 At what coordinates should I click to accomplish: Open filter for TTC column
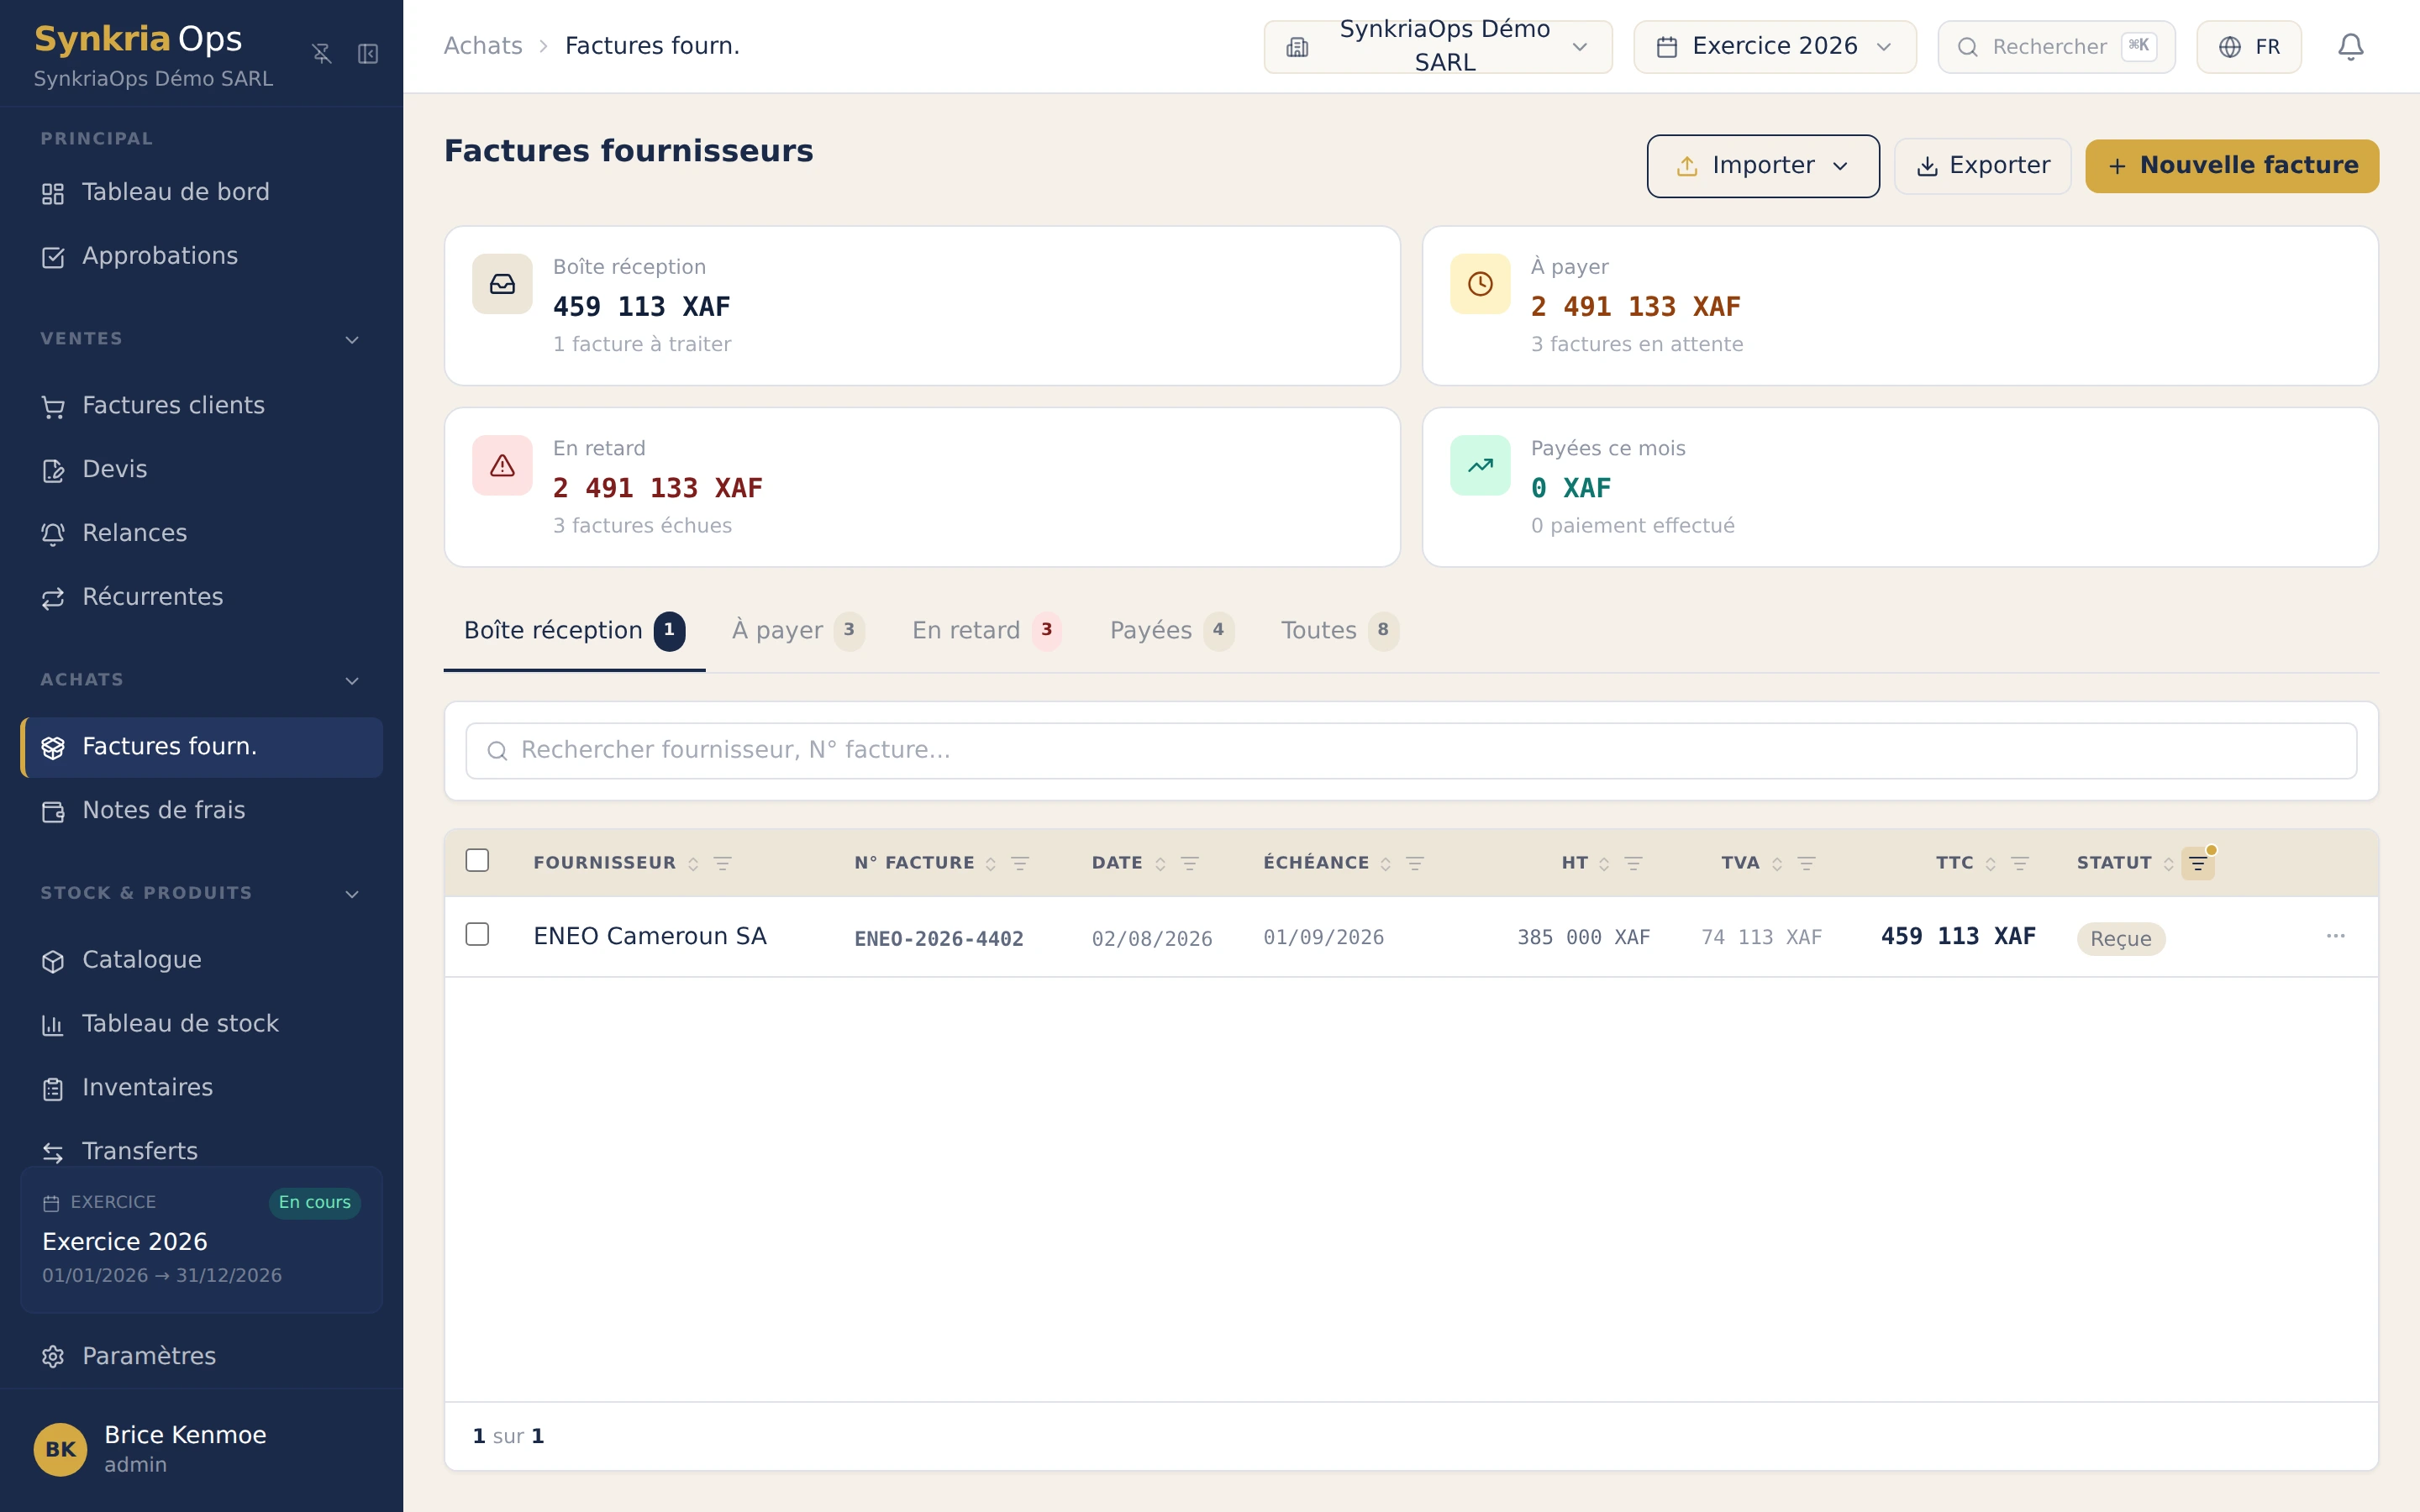pyautogui.click(x=2019, y=864)
